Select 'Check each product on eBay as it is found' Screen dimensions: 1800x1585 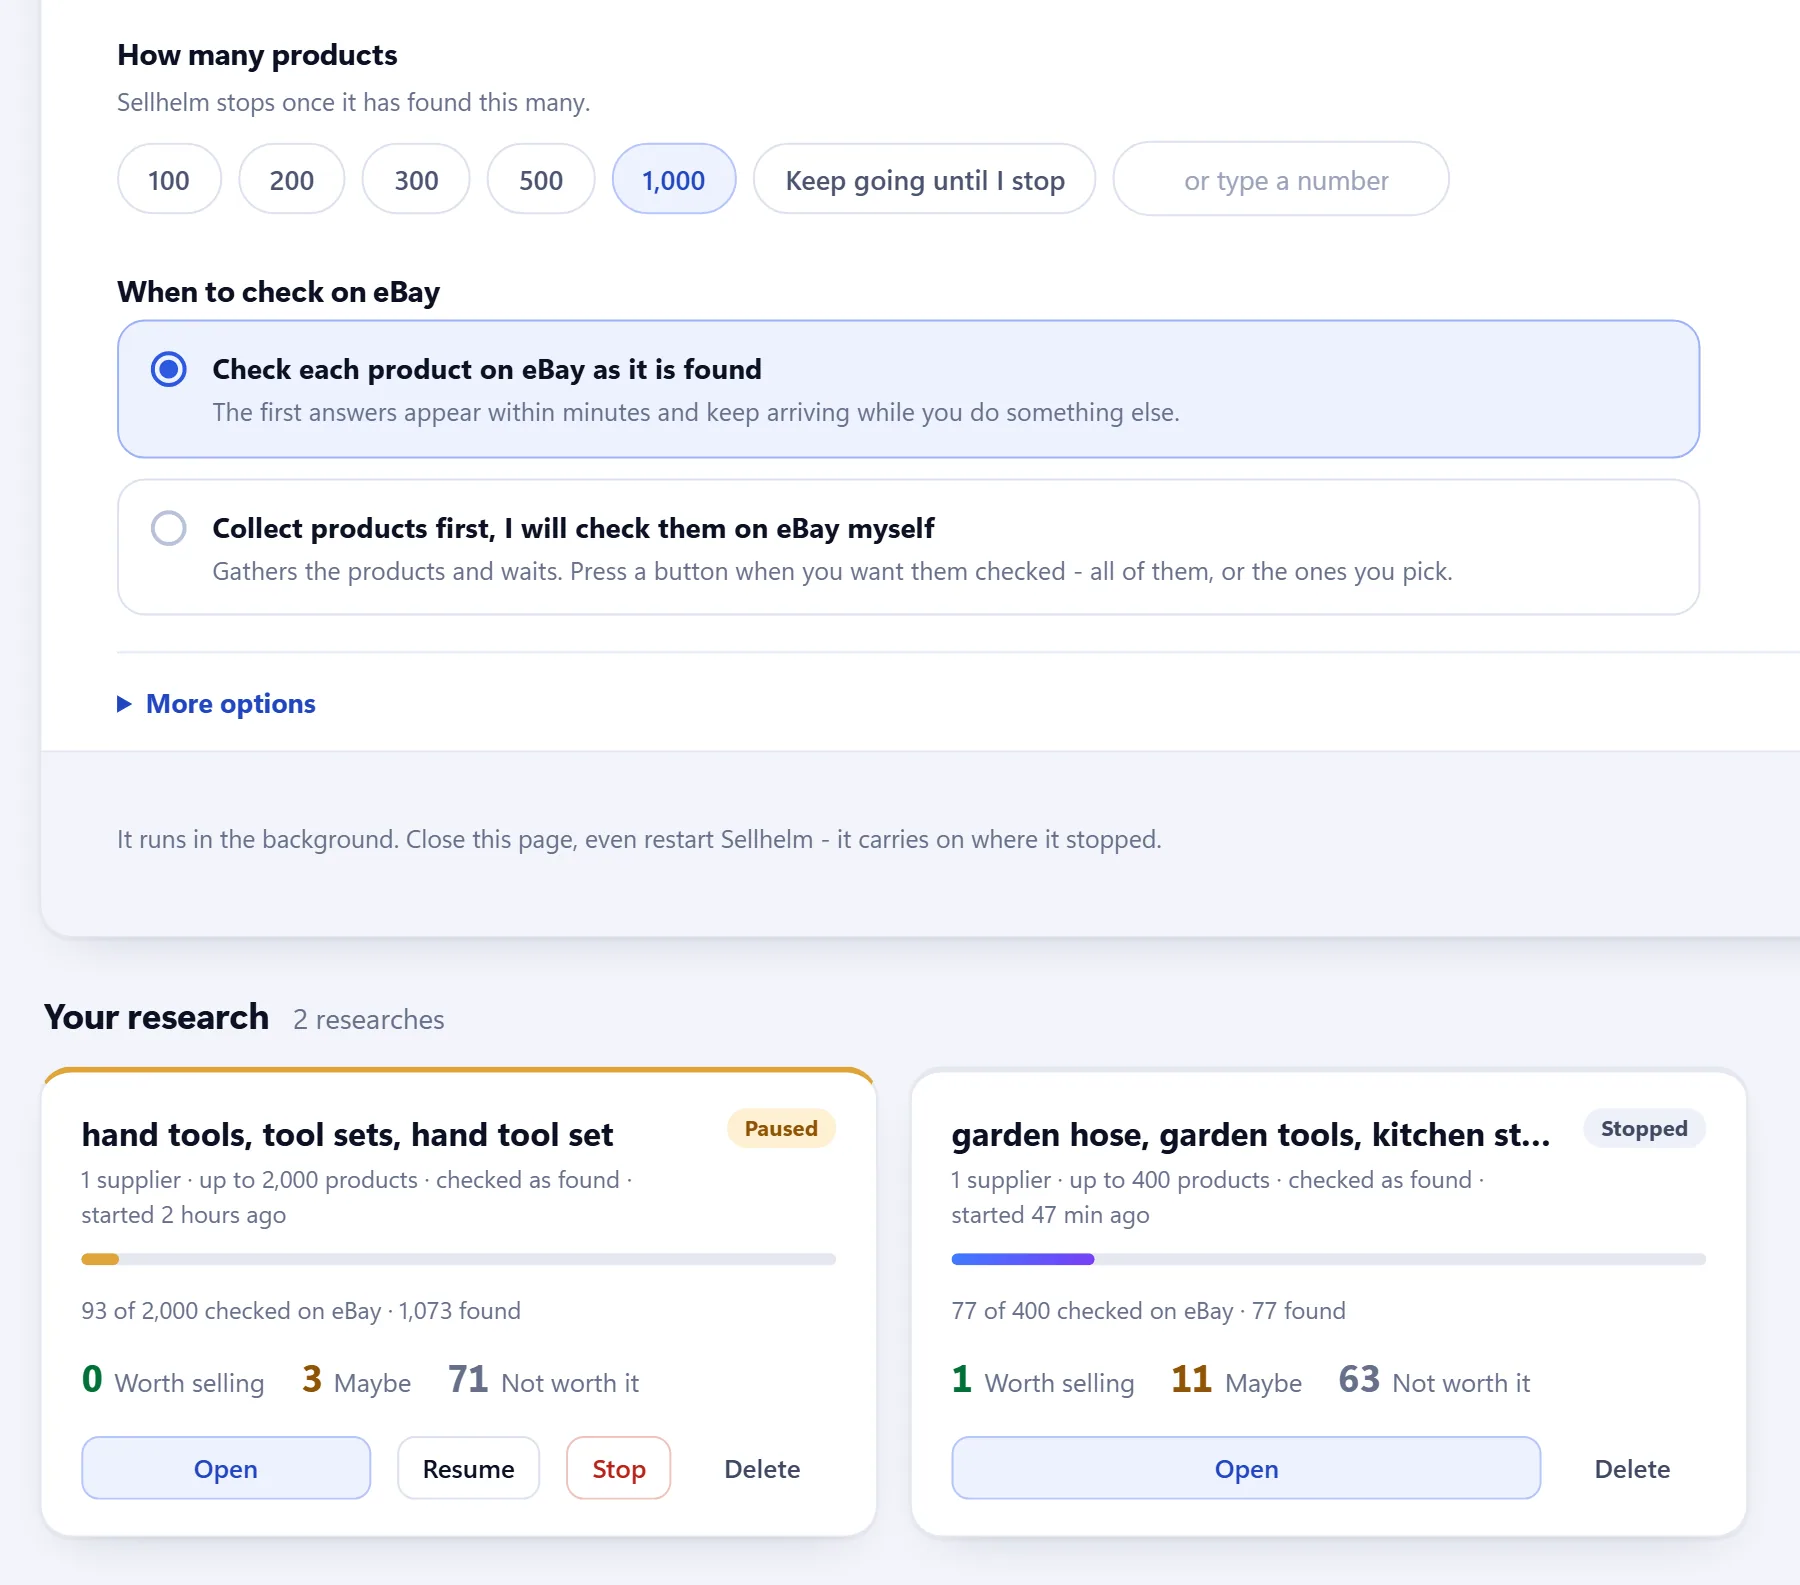[x=908, y=389]
